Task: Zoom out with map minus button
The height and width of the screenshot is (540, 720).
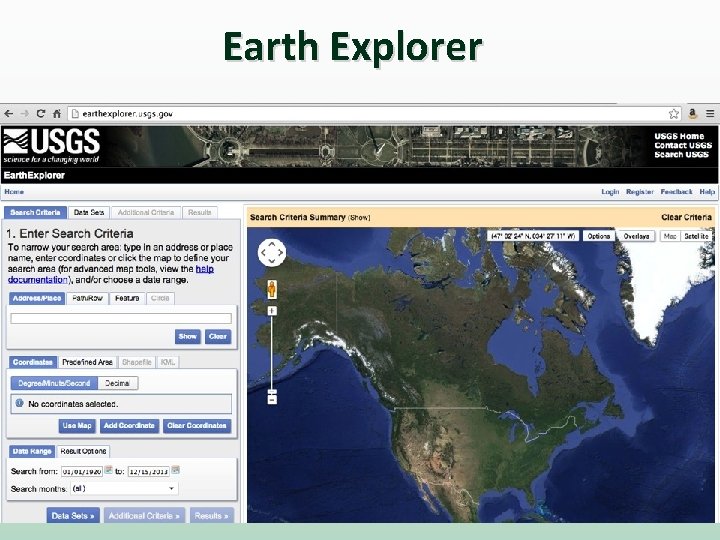Action: (x=272, y=399)
